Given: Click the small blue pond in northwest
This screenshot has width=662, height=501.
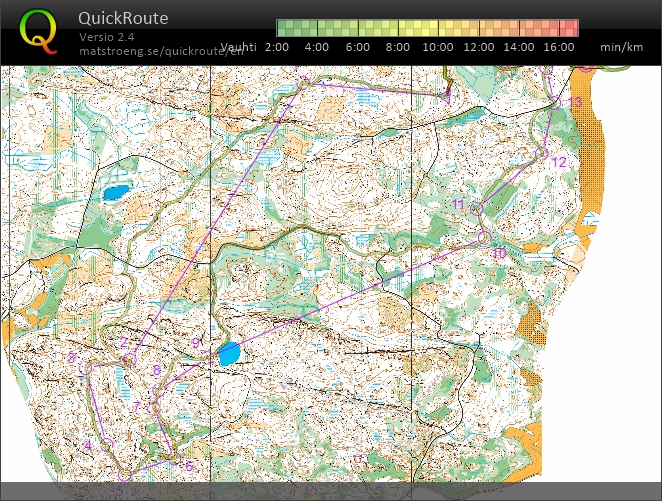Looking at the screenshot, I should (114, 192).
